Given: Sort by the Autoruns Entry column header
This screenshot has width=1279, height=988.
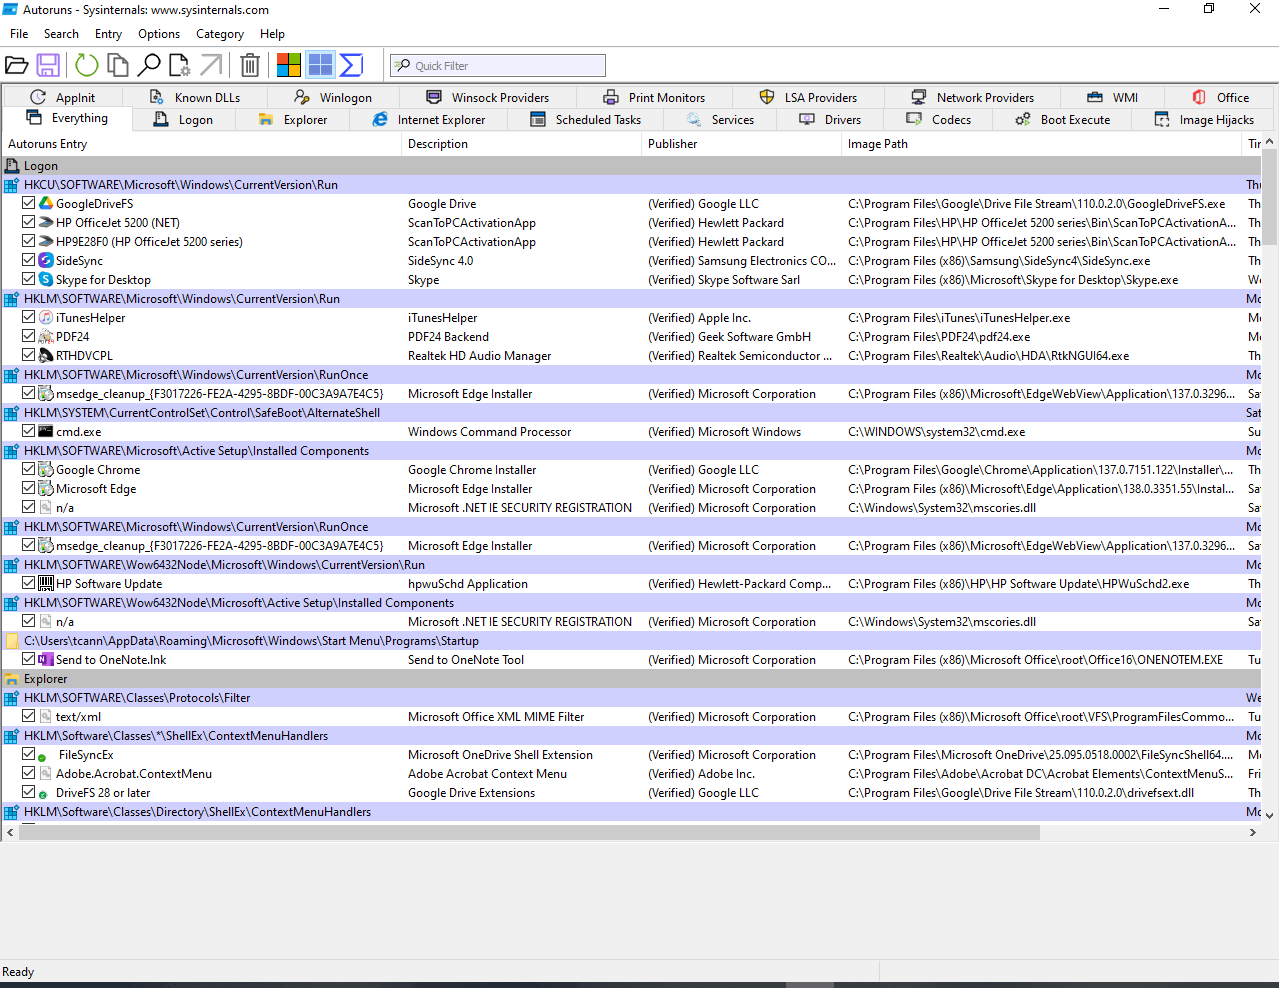Looking at the screenshot, I should [201, 144].
